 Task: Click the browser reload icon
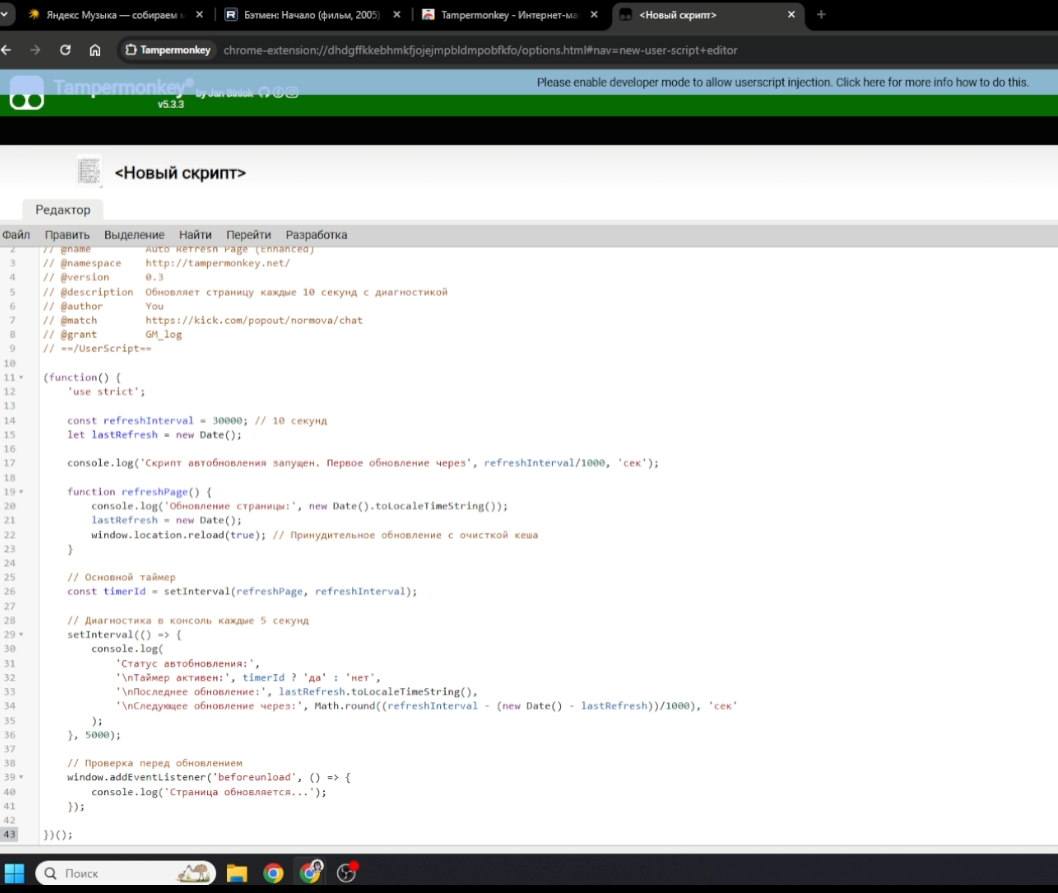[x=65, y=50]
